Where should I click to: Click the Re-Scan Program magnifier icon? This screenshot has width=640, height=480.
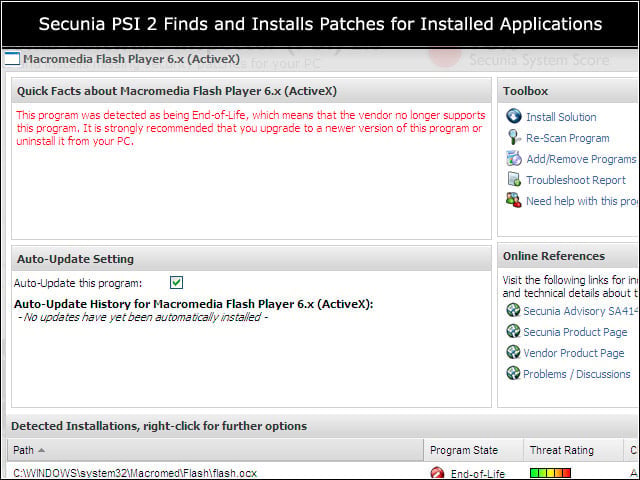tap(514, 137)
